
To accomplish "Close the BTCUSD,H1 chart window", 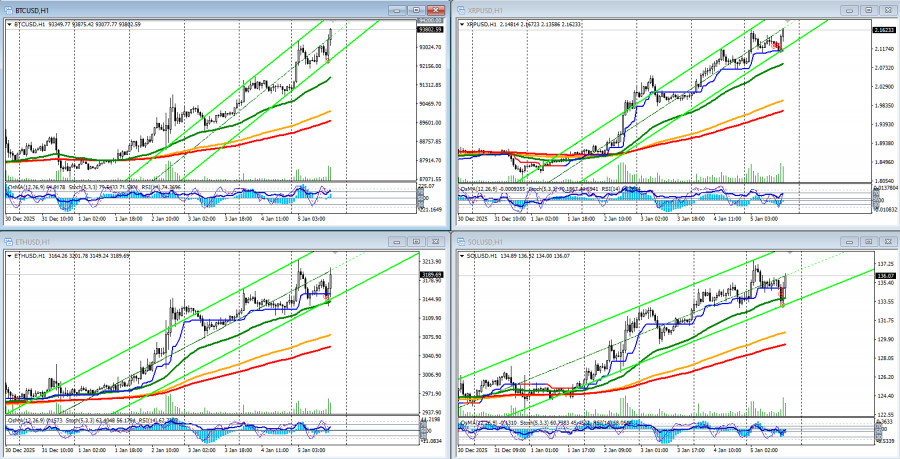I will pos(435,9).
